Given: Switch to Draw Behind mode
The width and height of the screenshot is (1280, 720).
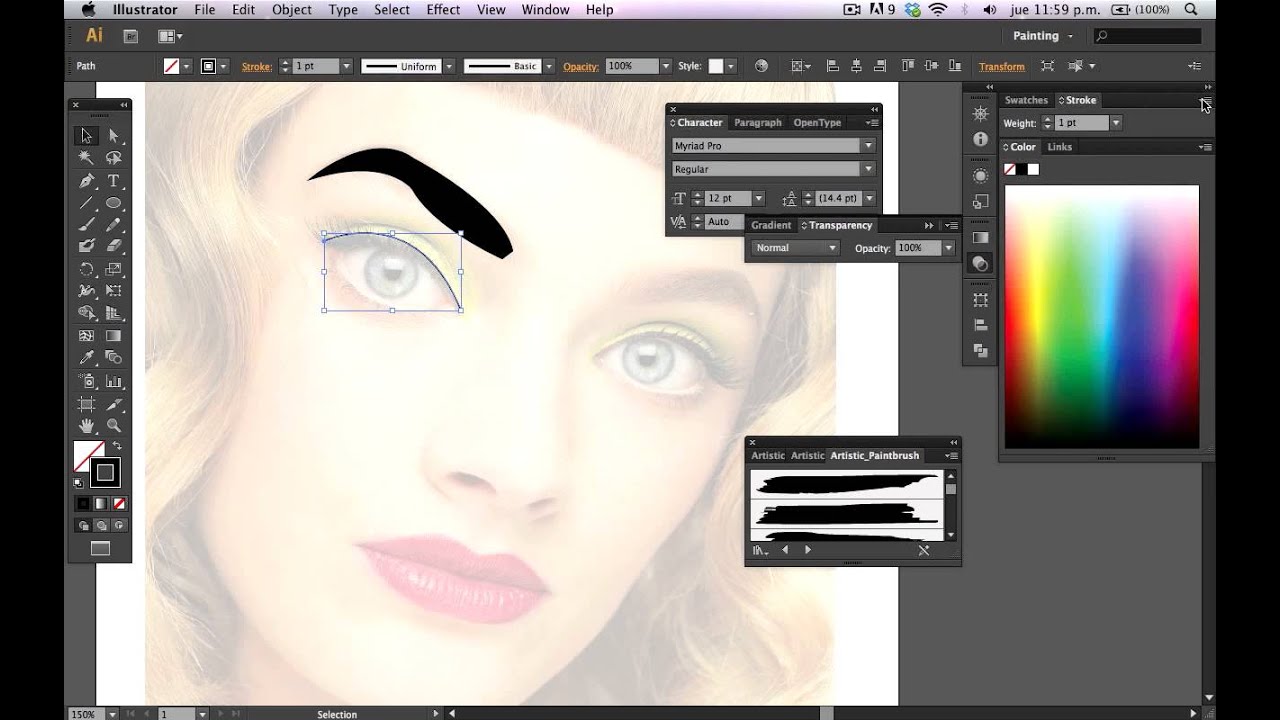Looking at the screenshot, I should (x=101, y=525).
